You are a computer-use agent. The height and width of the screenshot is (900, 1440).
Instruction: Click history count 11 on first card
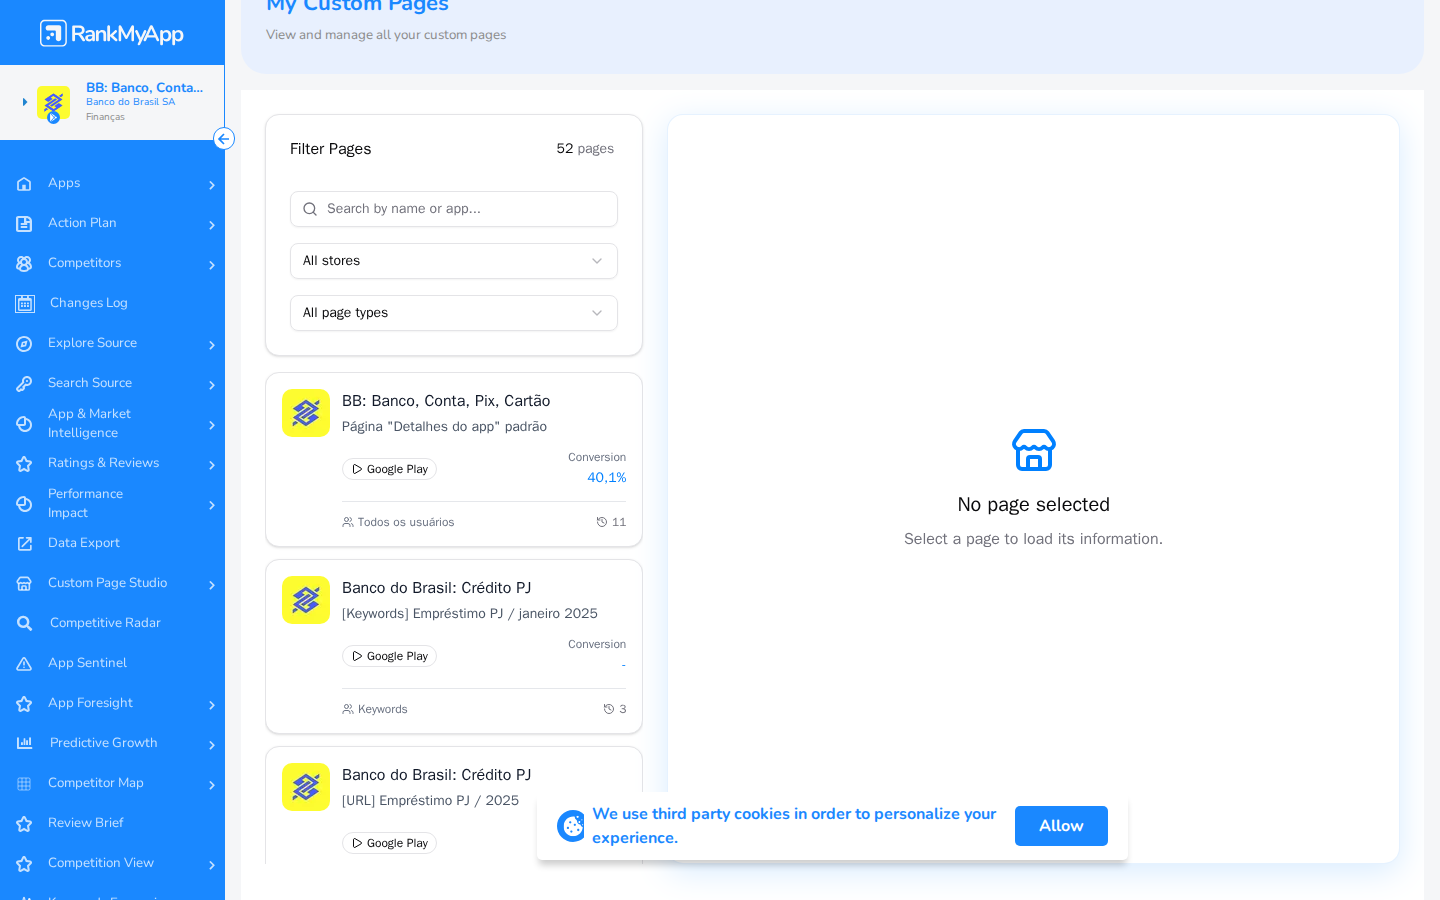(x=611, y=522)
